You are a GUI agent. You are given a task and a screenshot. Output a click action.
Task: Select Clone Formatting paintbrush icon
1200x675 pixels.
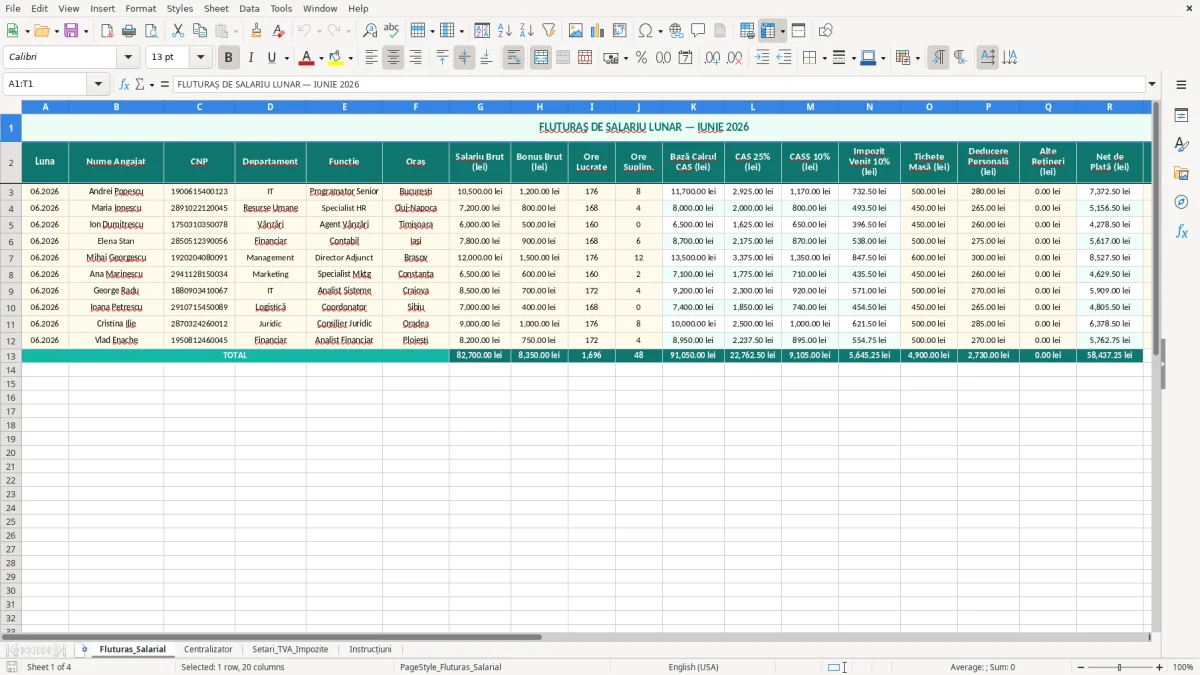[x=256, y=31]
